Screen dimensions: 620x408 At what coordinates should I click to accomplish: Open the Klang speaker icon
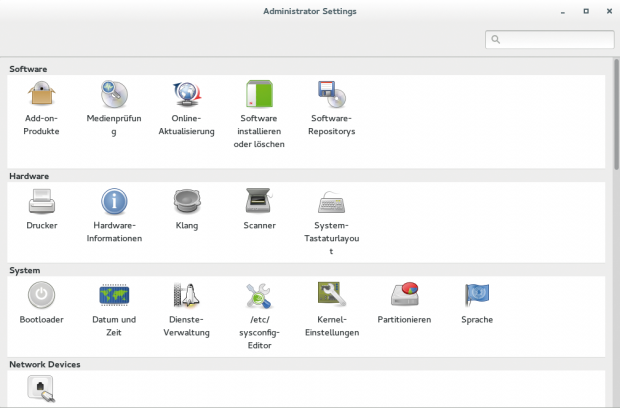coord(187,201)
